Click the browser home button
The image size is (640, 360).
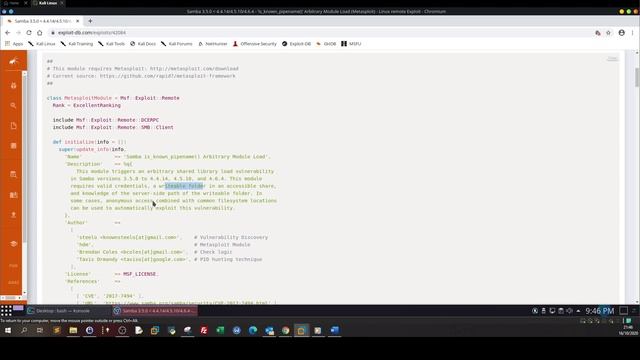(x=40, y=33)
